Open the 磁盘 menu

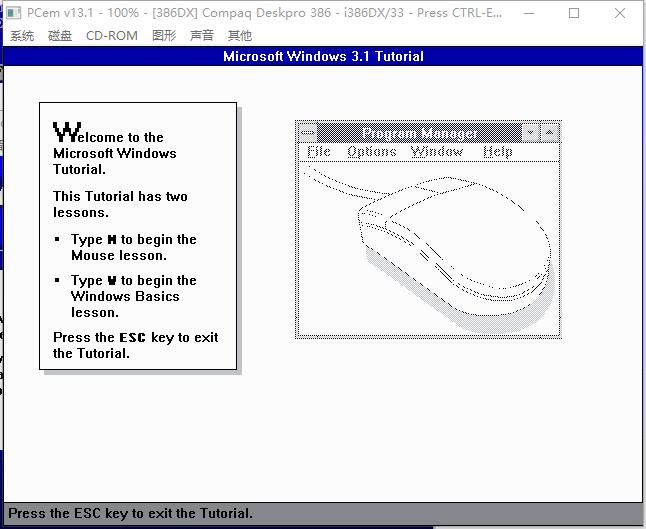(x=60, y=36)
